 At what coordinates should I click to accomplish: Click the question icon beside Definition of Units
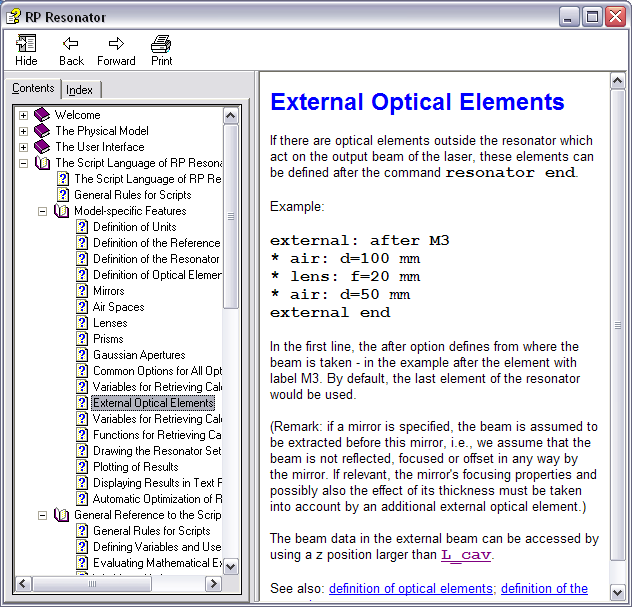click(82, 227)
